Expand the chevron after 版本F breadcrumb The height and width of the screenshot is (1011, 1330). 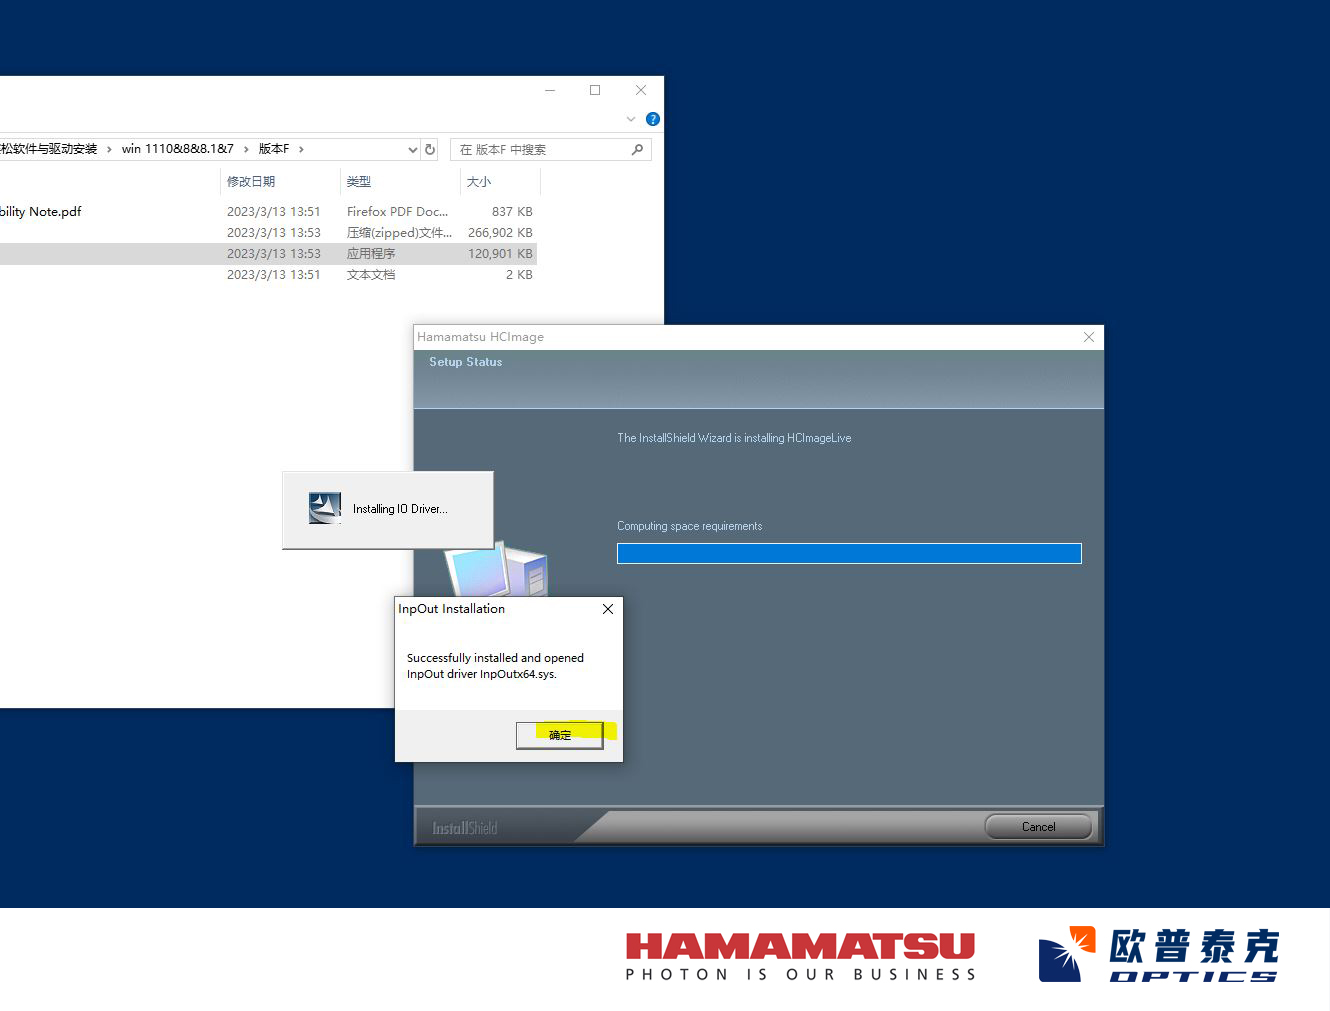click(301, 149)
